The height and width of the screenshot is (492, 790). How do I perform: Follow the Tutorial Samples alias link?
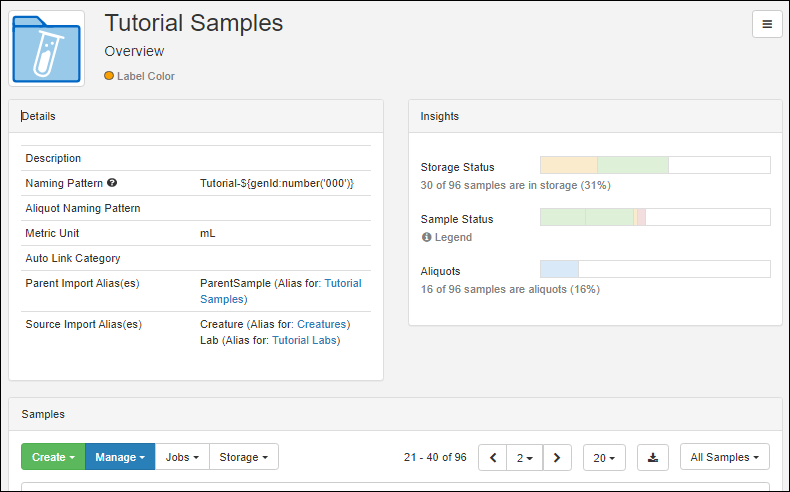click(281, 291)
